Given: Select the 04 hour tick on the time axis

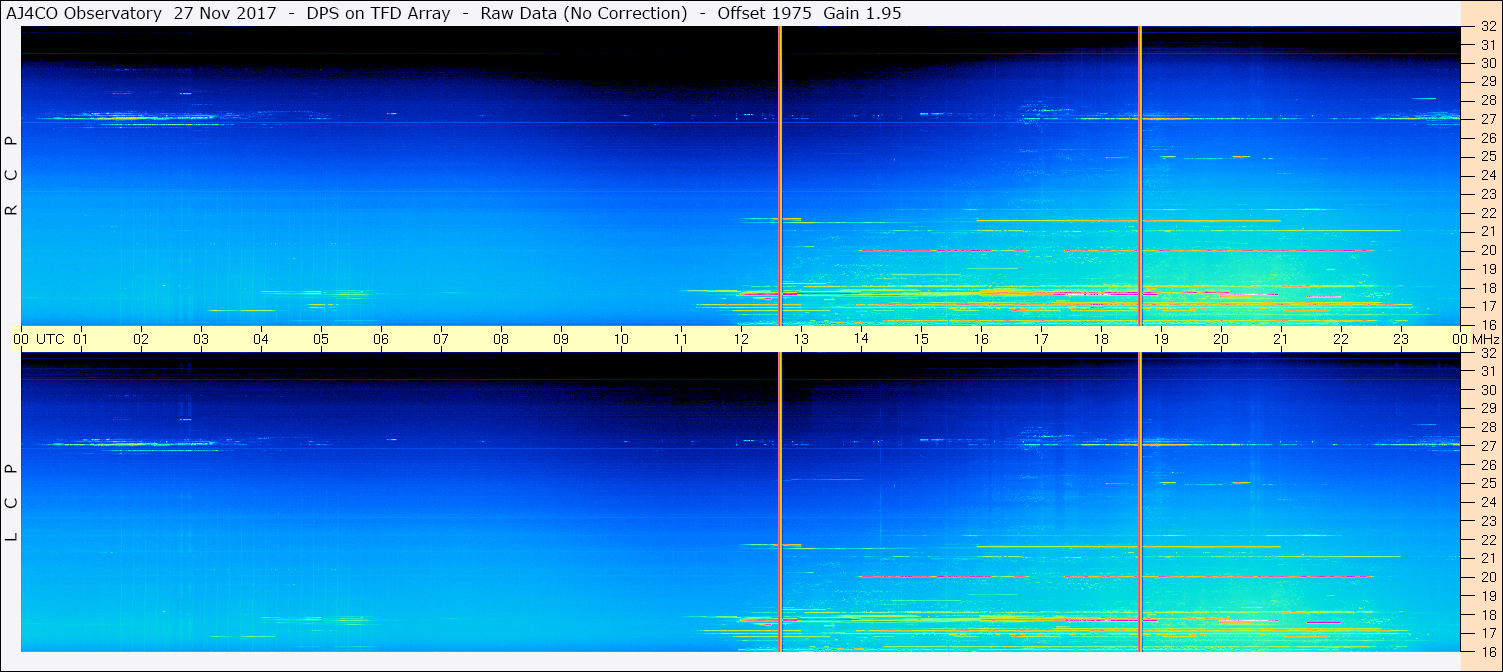Looking at the screenshot, I should (x=261, y=339).
